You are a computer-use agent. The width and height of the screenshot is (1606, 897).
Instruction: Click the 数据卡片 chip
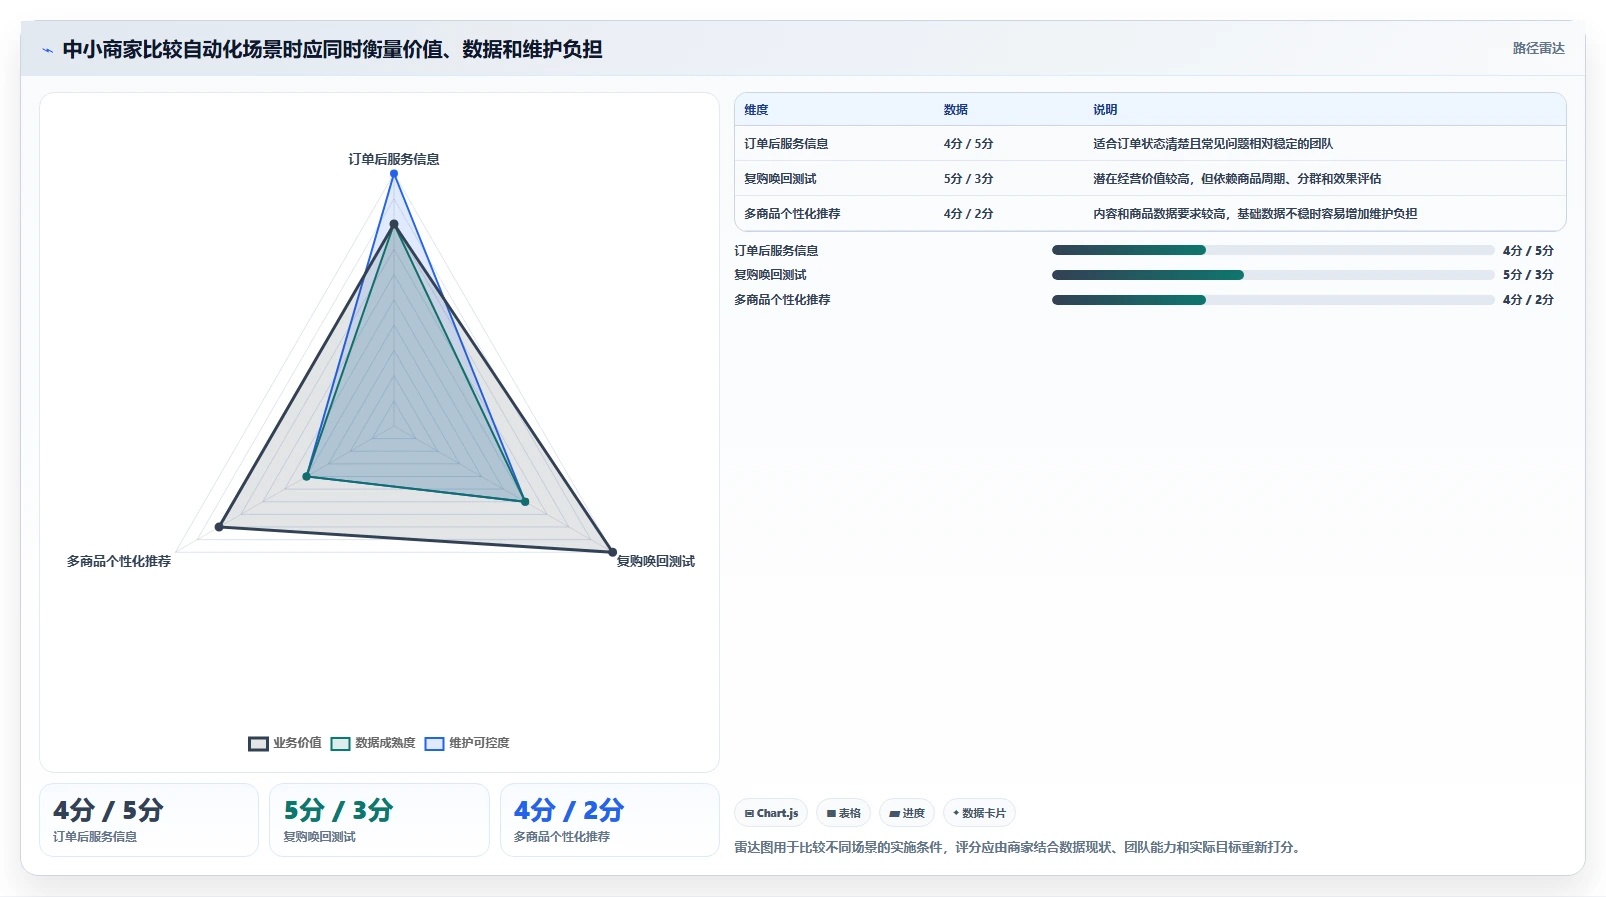(979, 813)
